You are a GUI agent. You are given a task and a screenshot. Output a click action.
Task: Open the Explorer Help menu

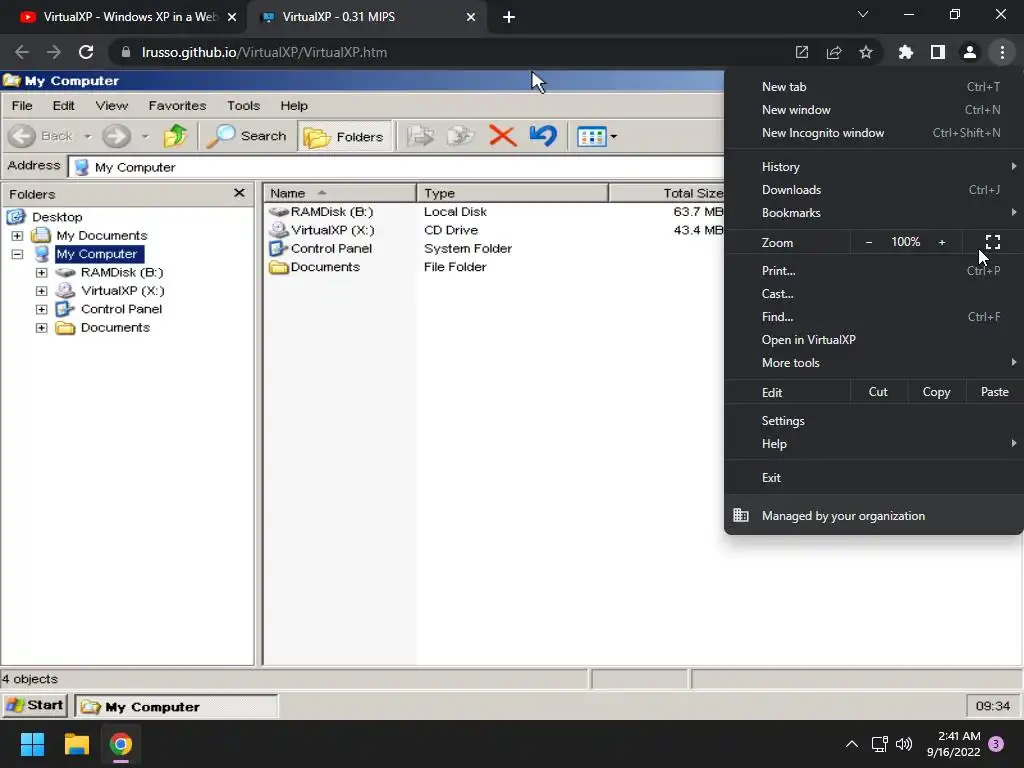click(294, 105)
